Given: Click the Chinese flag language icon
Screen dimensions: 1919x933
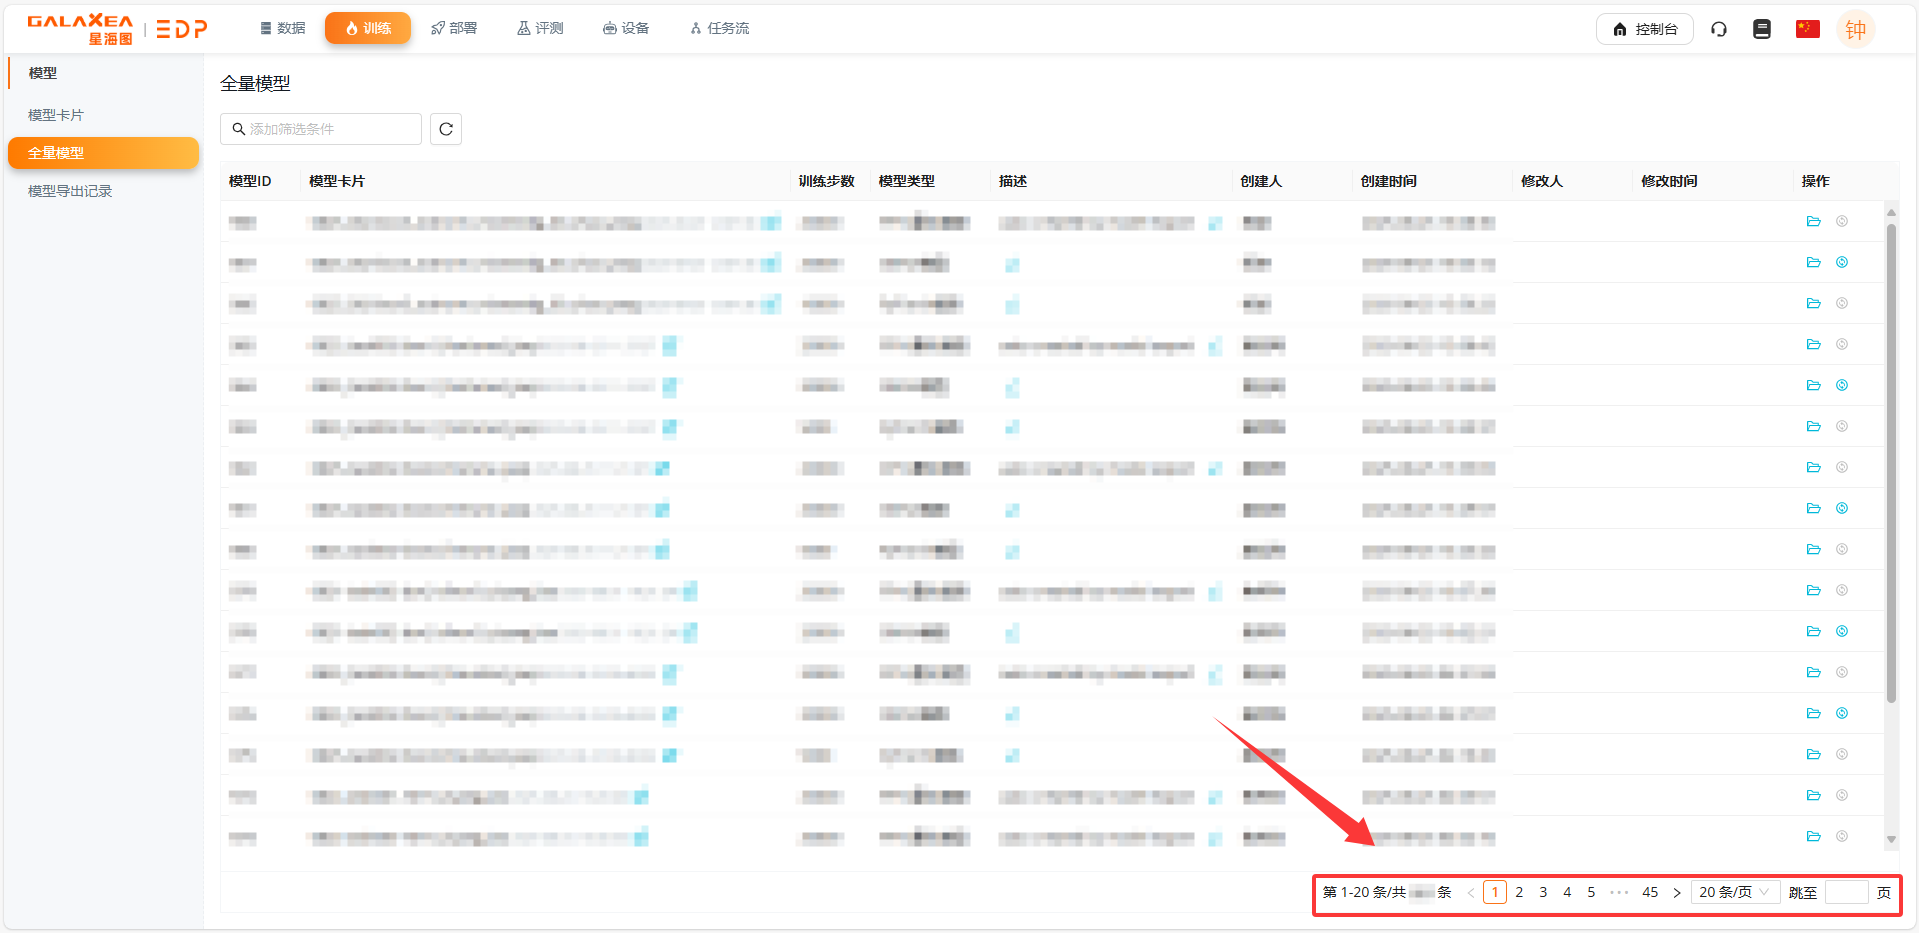Looking at the screenshot, I should 1807,29.
